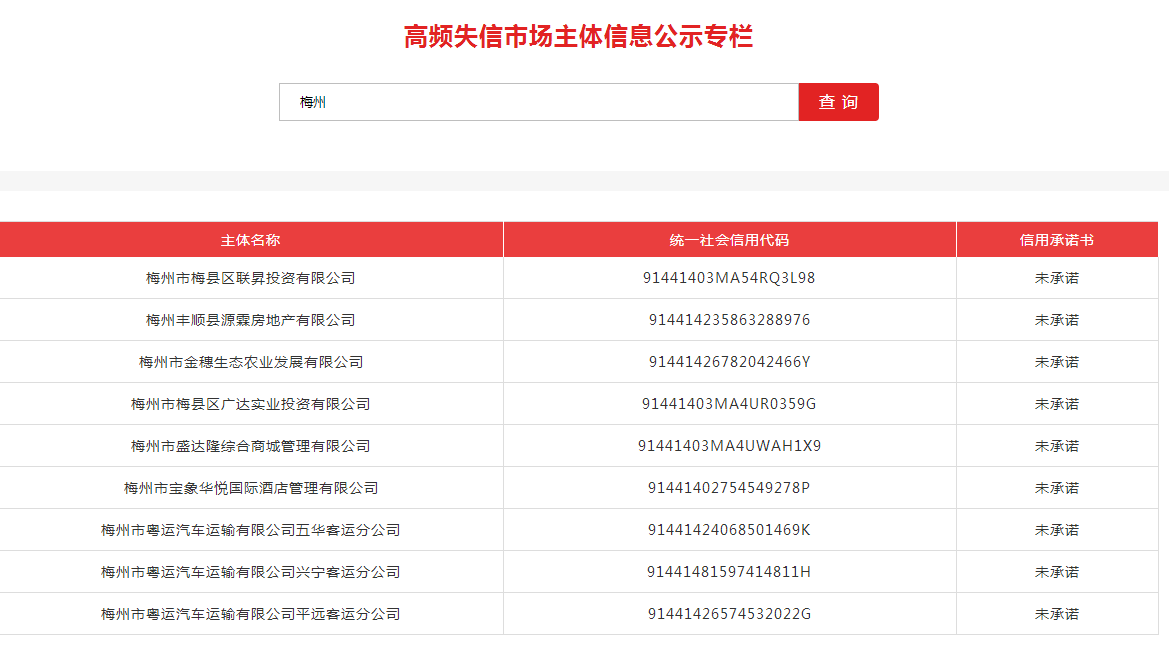Open 梅州市梅县区联昇投资有限公司 entry
This screenshot has height=645, width=1169.
point(251,278)
